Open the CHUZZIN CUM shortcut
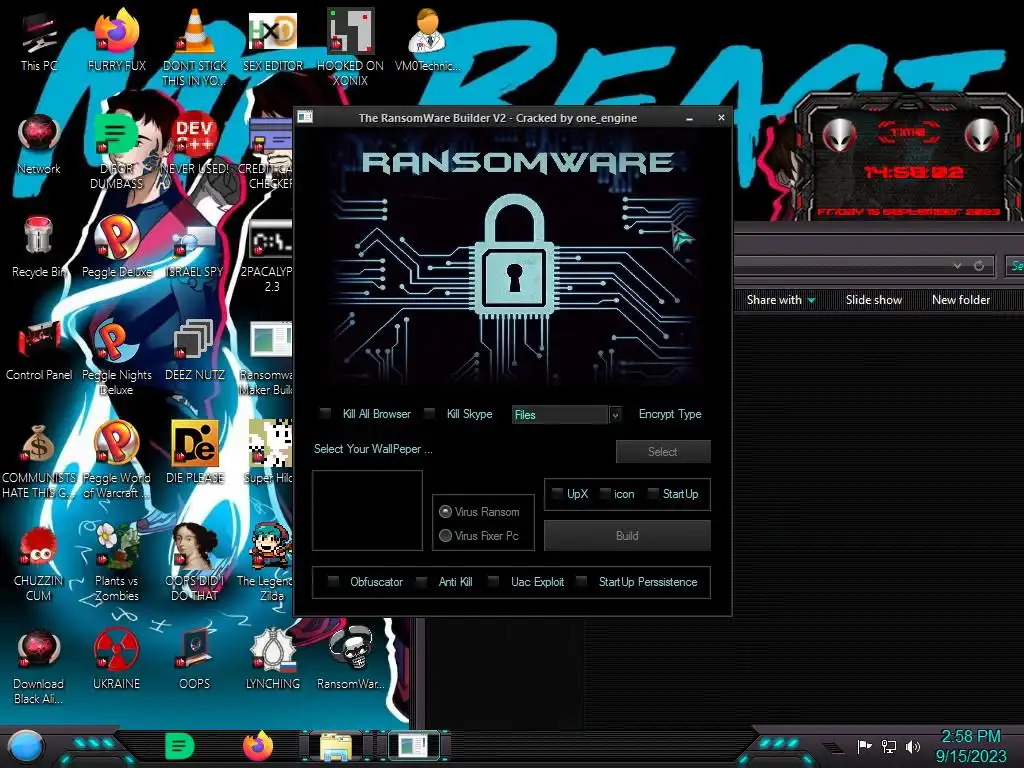The image size is (1024, 768). pos(39,563)
